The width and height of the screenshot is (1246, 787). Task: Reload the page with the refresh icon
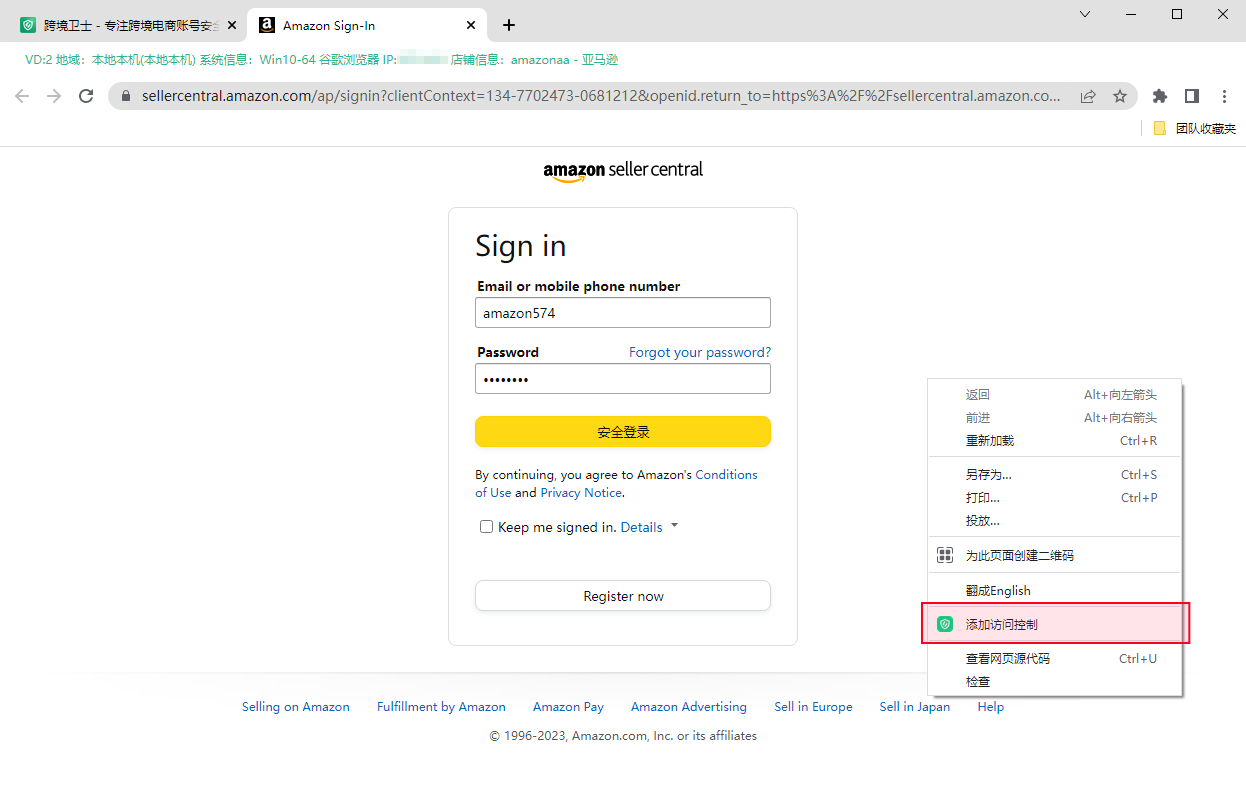pyautogui.click(x=86, y=96)
